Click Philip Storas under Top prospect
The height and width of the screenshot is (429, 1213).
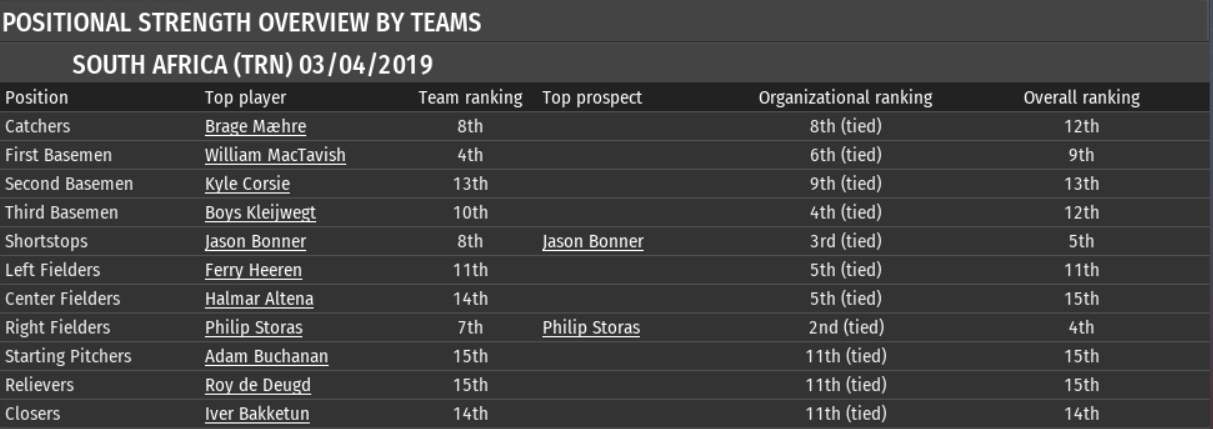pos(591,327)
